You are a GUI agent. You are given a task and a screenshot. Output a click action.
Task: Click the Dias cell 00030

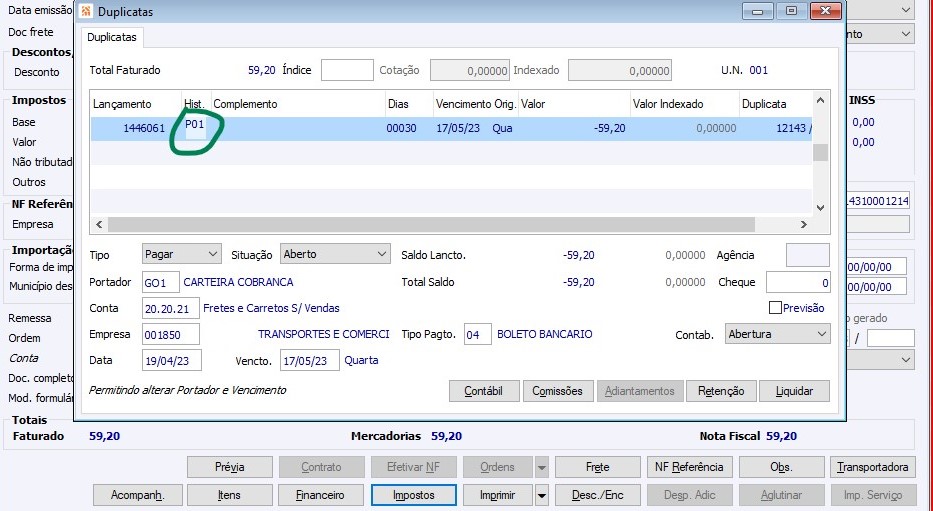pos(402,128)
